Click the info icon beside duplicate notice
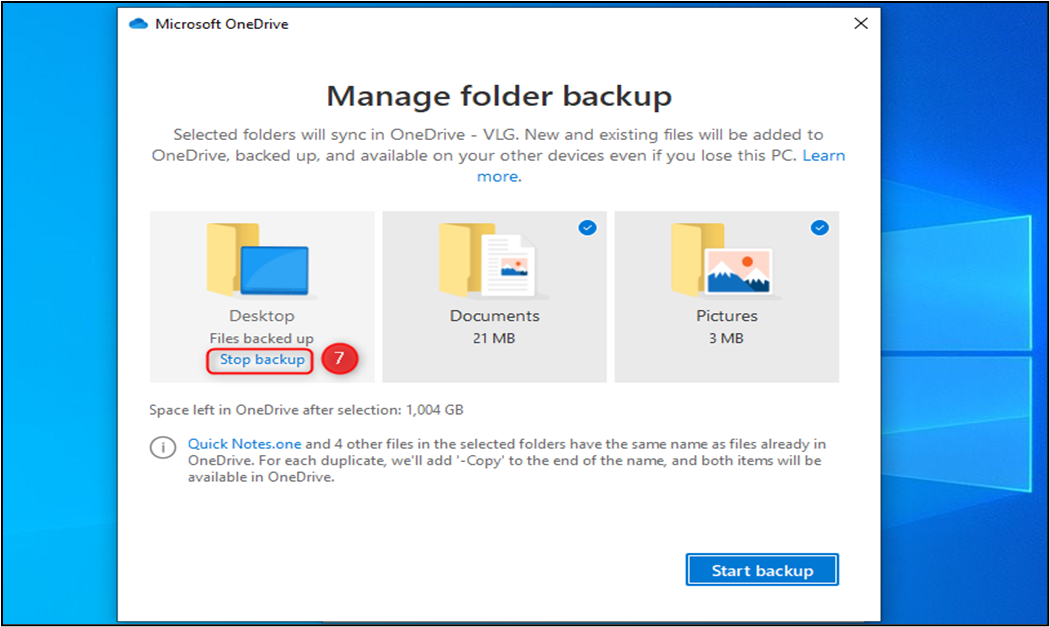The image size is (1050, 627). coord(163,447)
